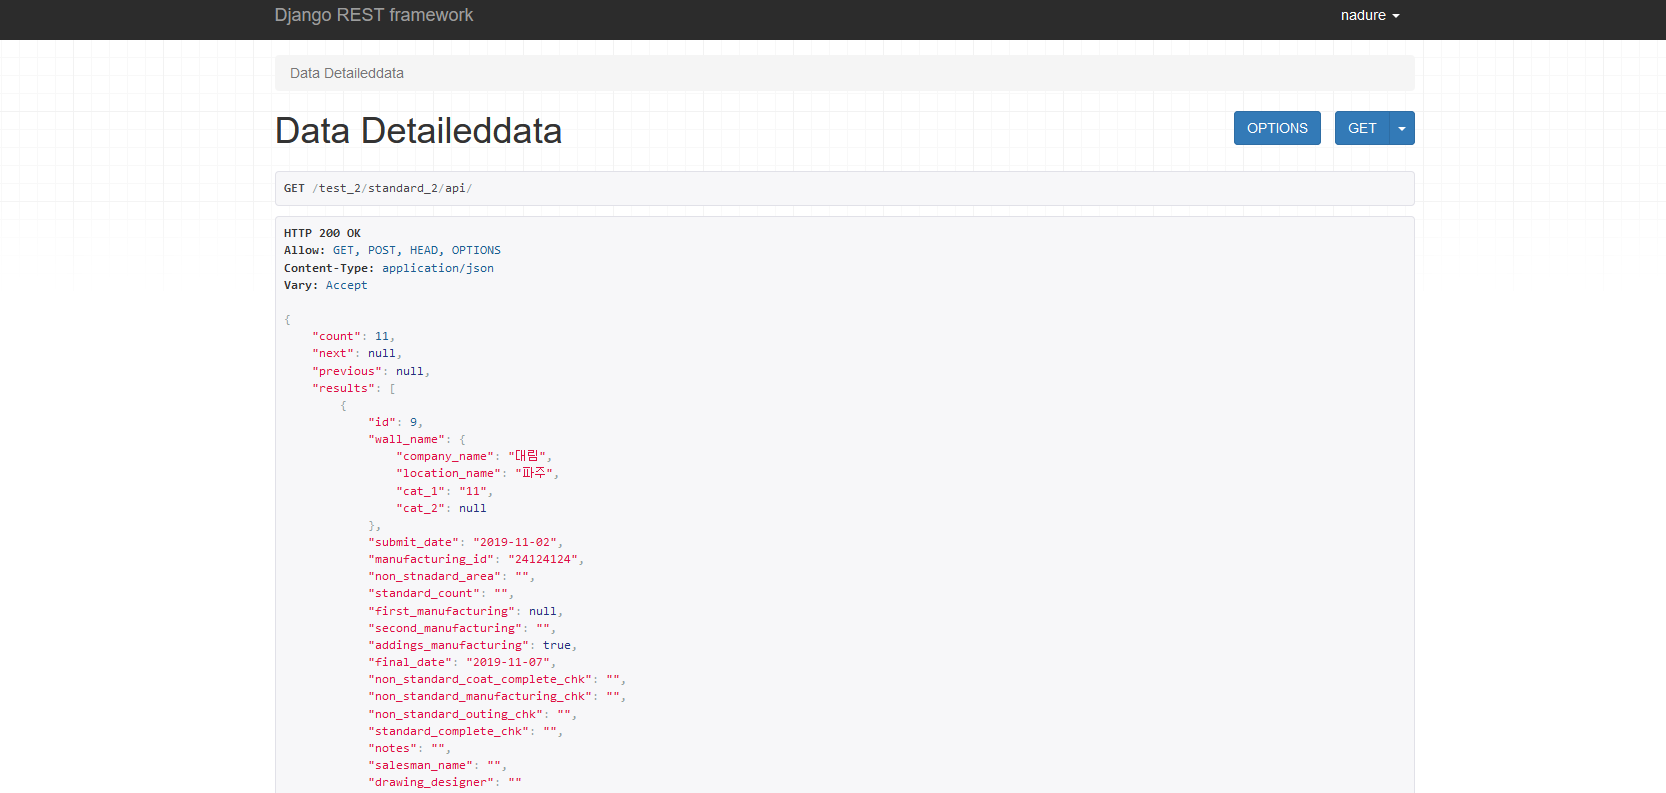Select the request URL /test_2/standard_2/api/
The width and height of the screenshot is (1666, 793).
[x=392, y=188]
